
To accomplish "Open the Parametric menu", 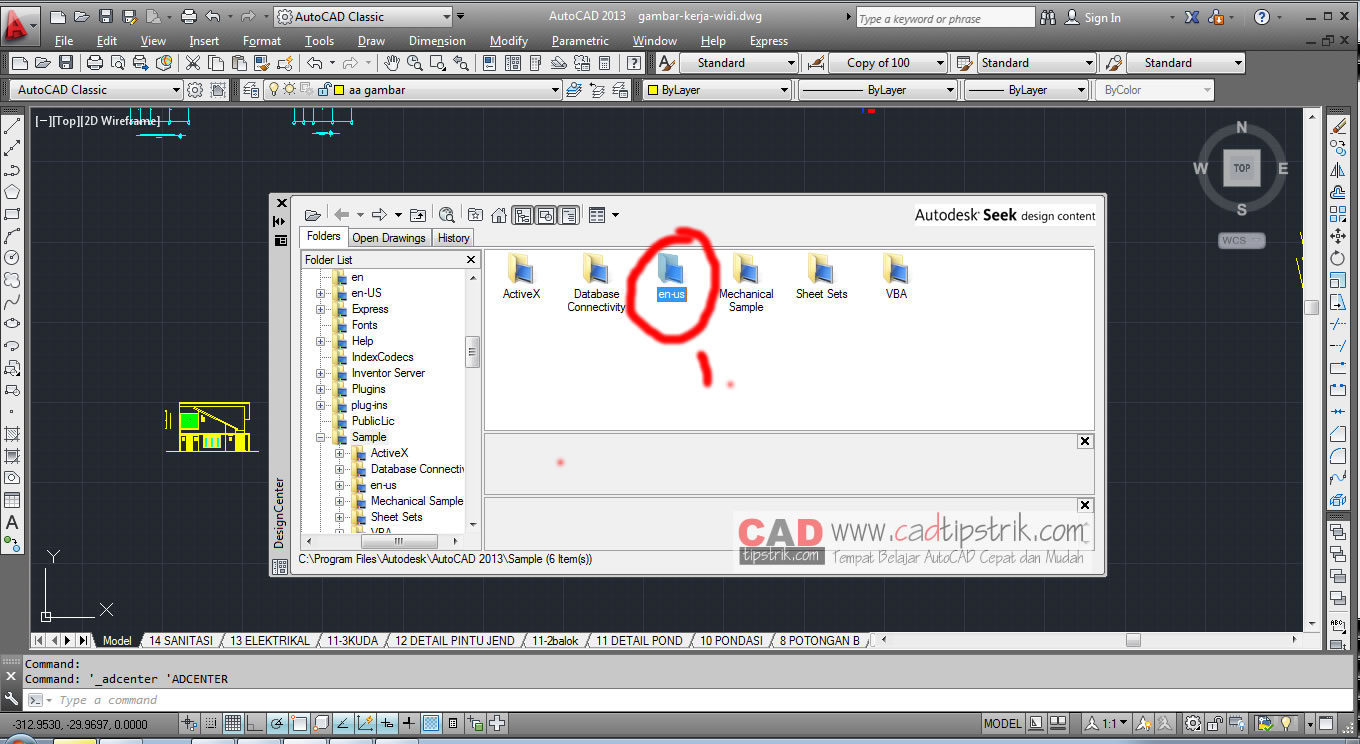I will pos(580,41).
